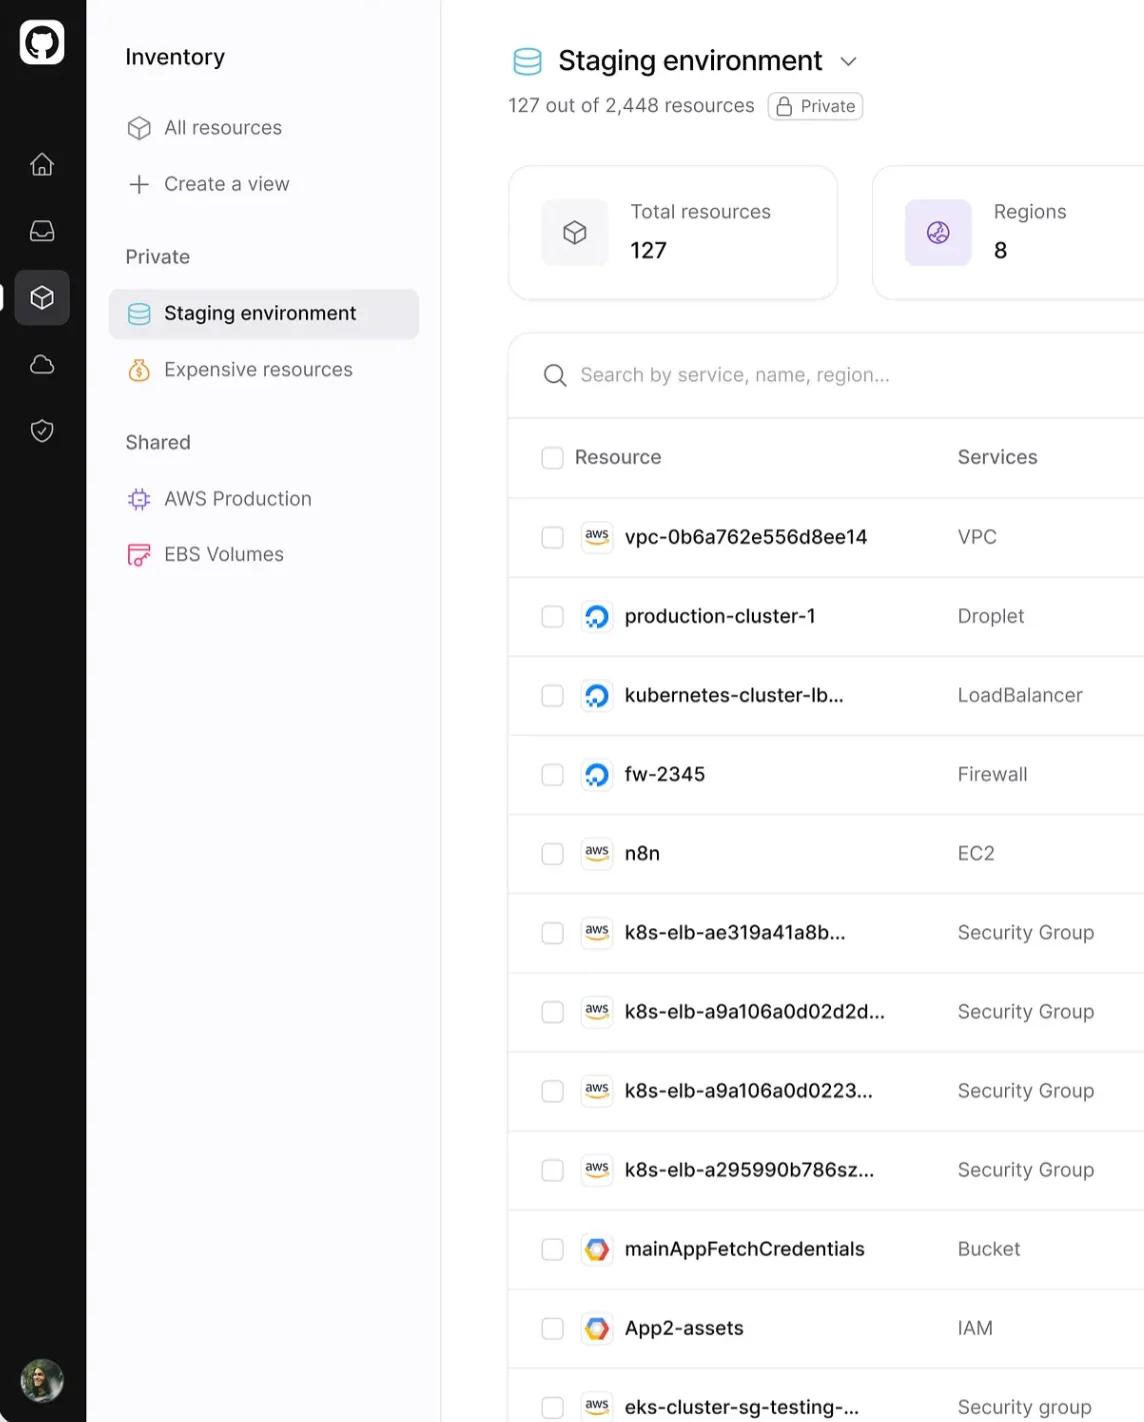This screenshot has width=1144, height=1422.
Task: Check the n8n row checkbox
Action: pos(552,853)
